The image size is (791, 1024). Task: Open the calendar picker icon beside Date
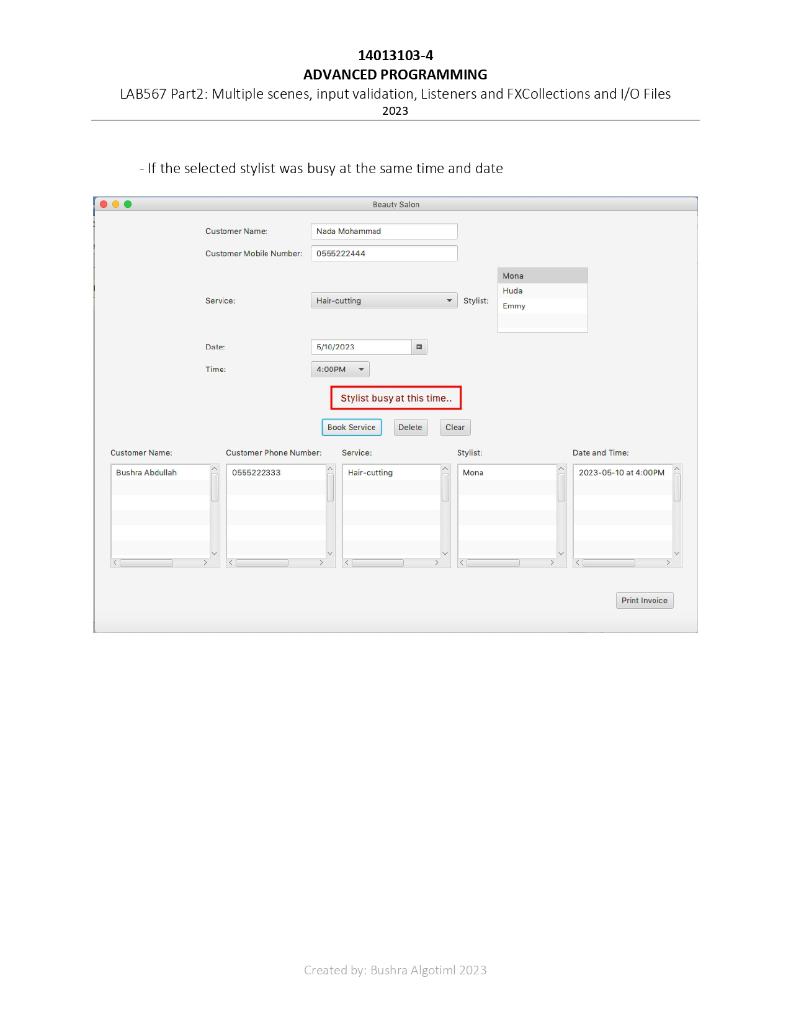click(419, 347)
